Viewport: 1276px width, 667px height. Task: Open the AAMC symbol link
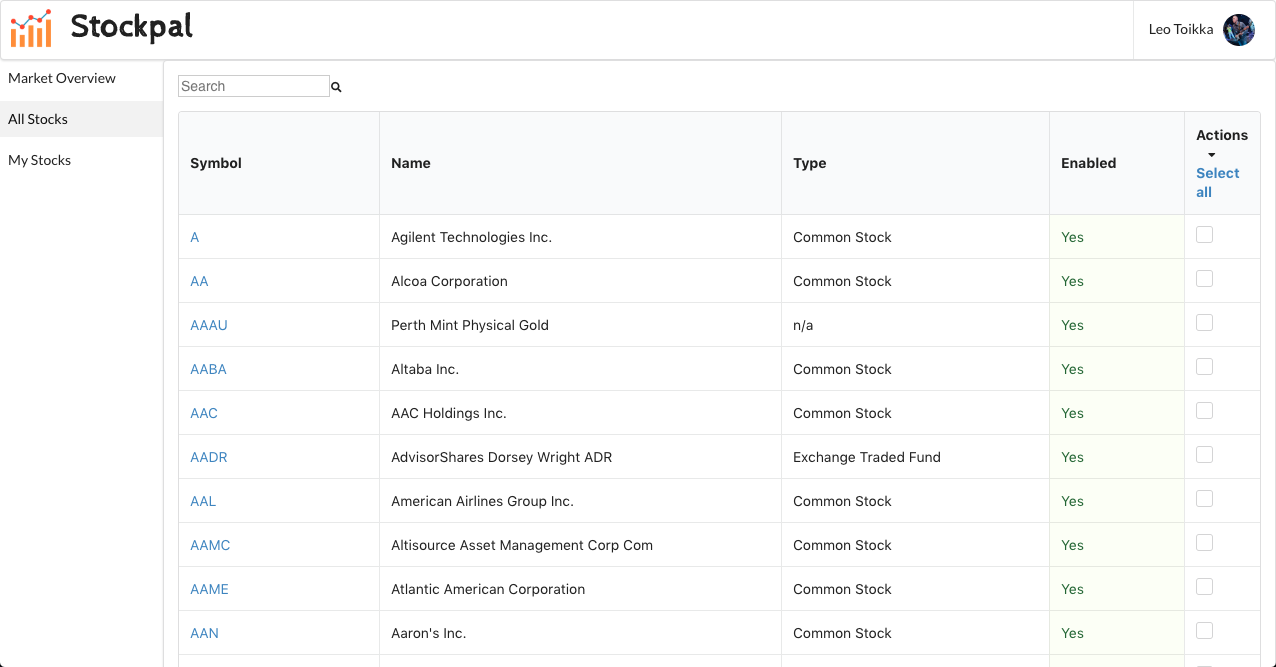[210, 545]
